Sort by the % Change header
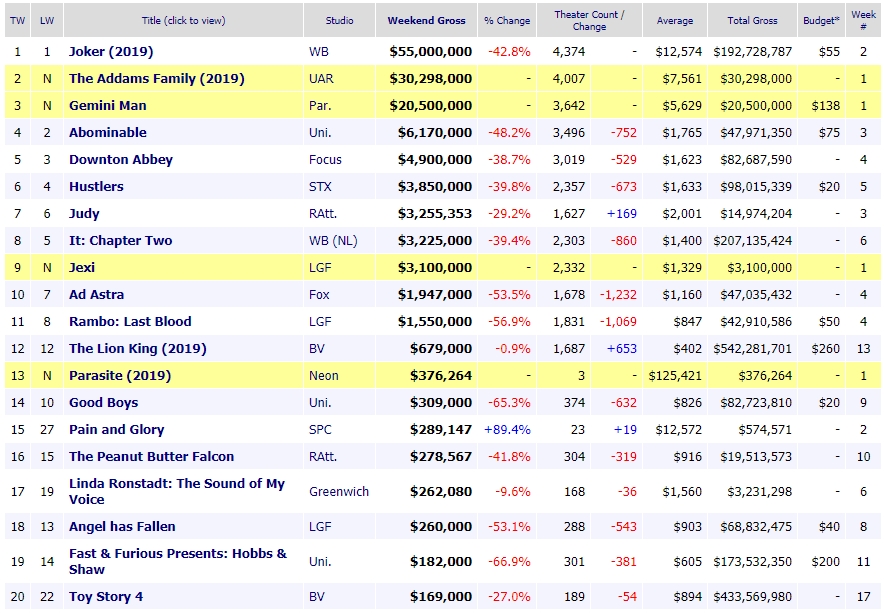The image size is (884, 613). point(507,21)
